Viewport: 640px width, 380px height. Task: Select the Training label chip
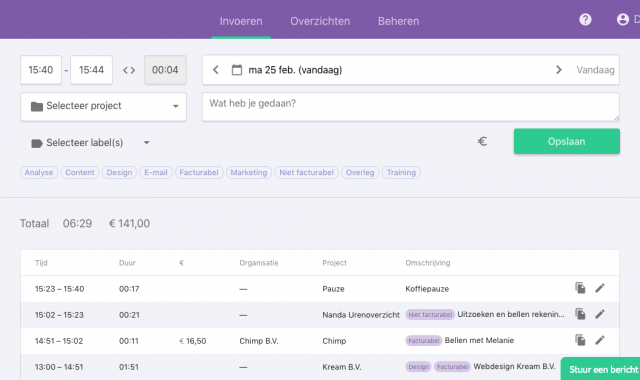(401, 172)
